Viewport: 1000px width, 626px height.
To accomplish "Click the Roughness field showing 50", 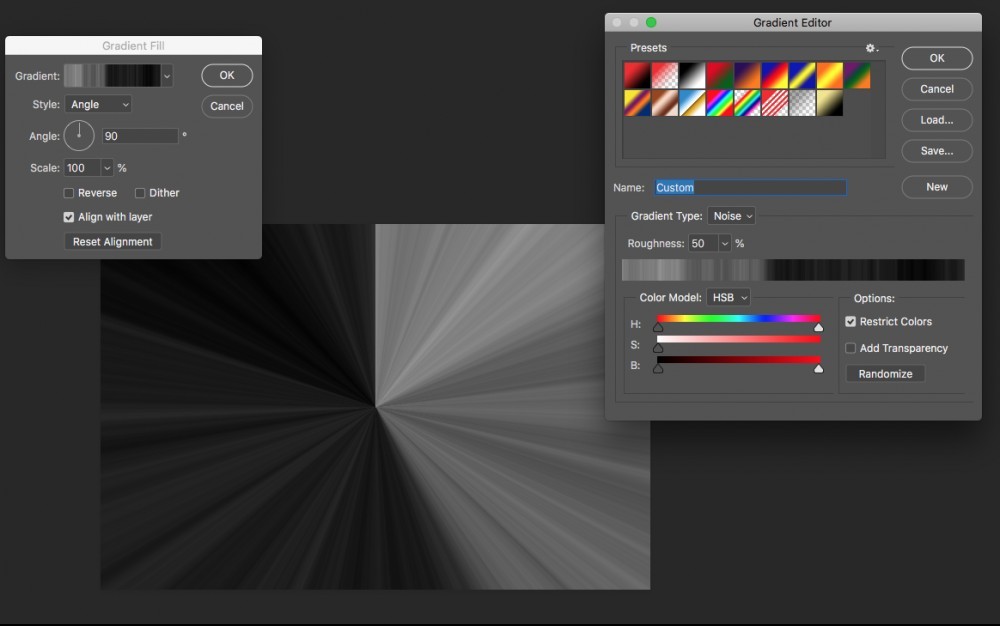I will [703, 244].
